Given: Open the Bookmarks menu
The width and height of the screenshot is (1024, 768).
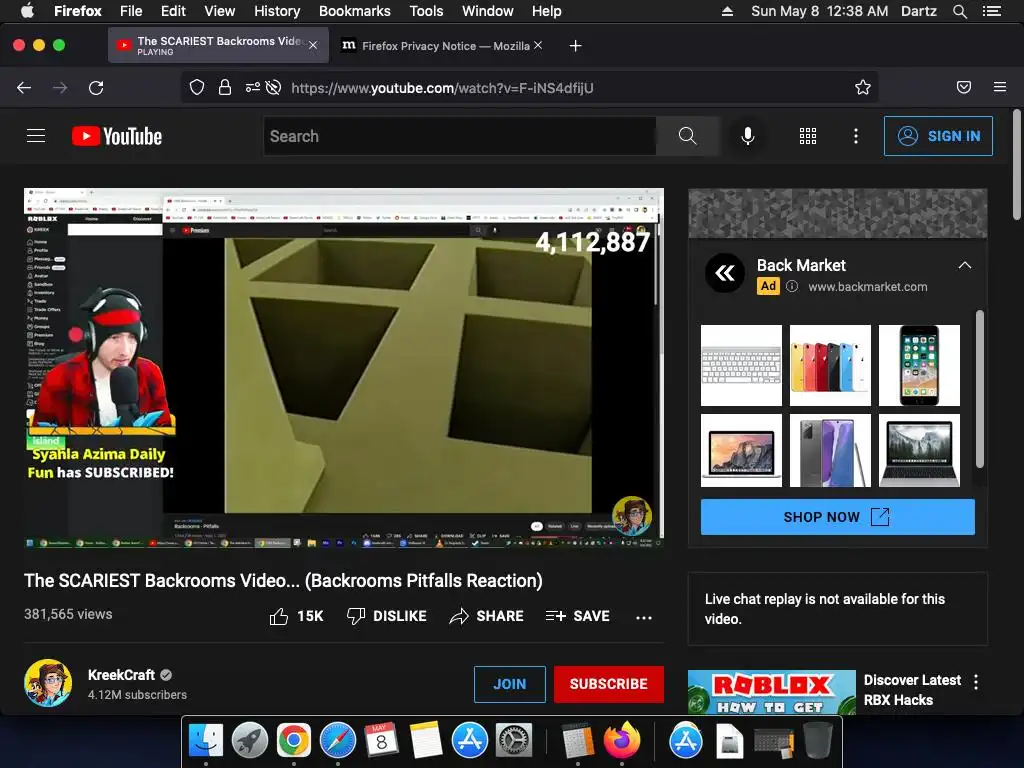Looking at the screenshot, I should click(x=355, y=11).
